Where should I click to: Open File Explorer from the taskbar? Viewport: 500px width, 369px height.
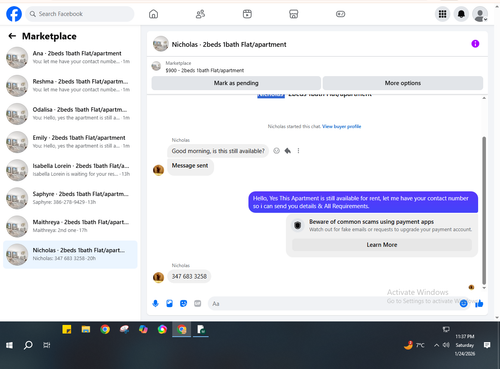86,330
